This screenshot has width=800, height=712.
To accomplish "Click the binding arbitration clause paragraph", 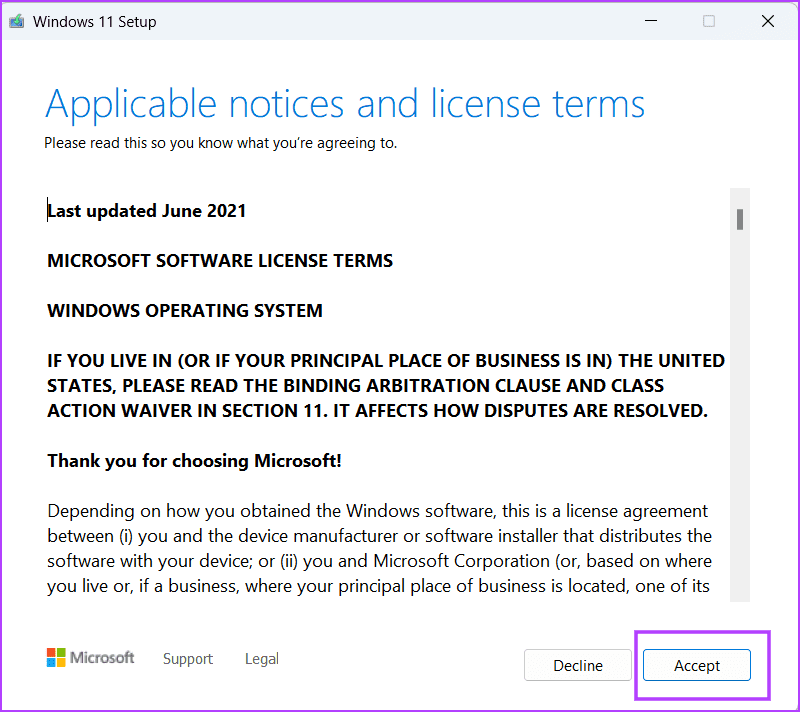I will pyautogui.click(x=386, y=386).
